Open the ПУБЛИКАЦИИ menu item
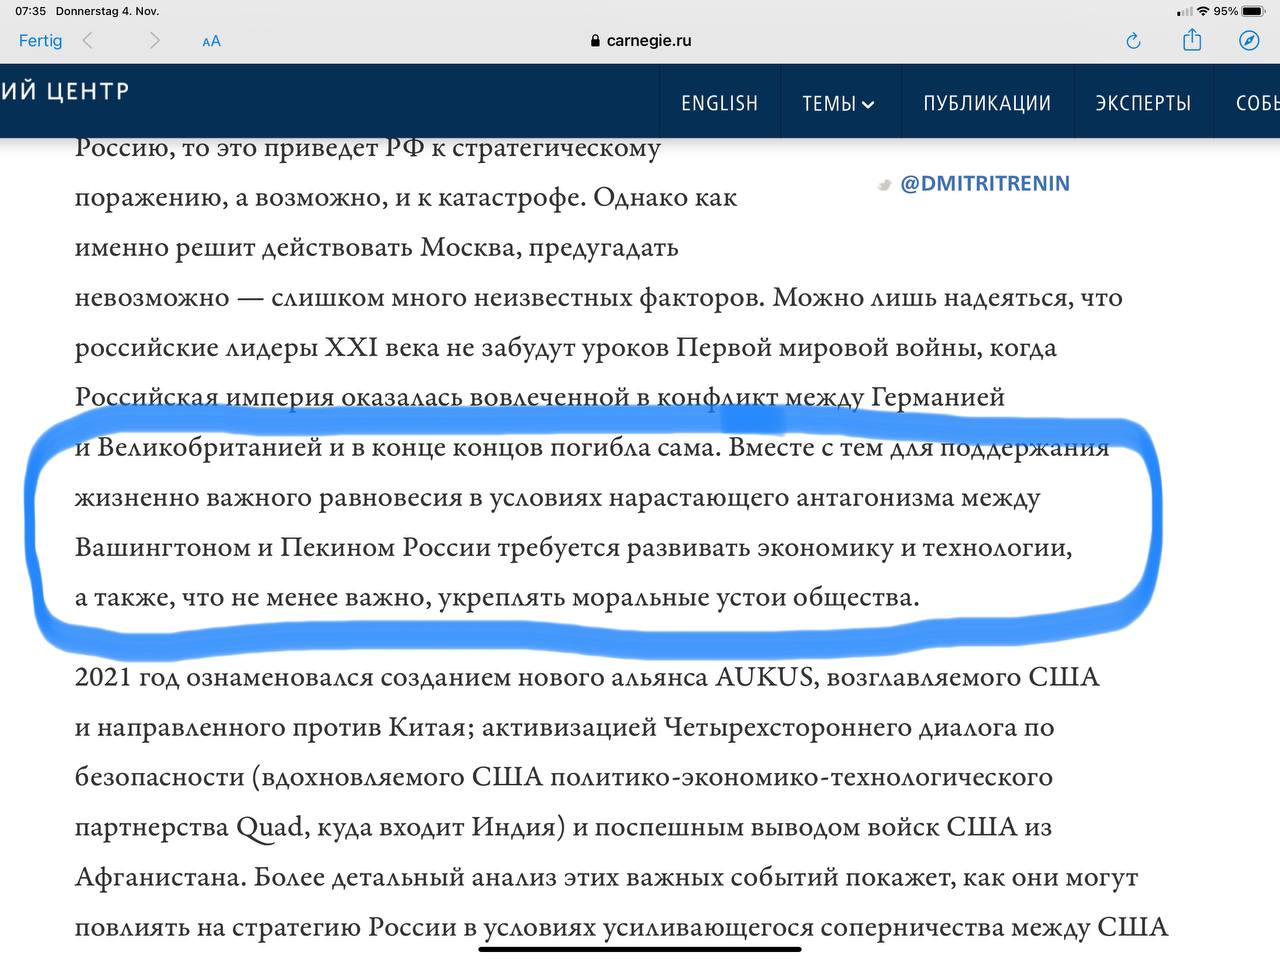Viewport: 1280px width, 959px height. pyautogui.click(x=987, y=103)
